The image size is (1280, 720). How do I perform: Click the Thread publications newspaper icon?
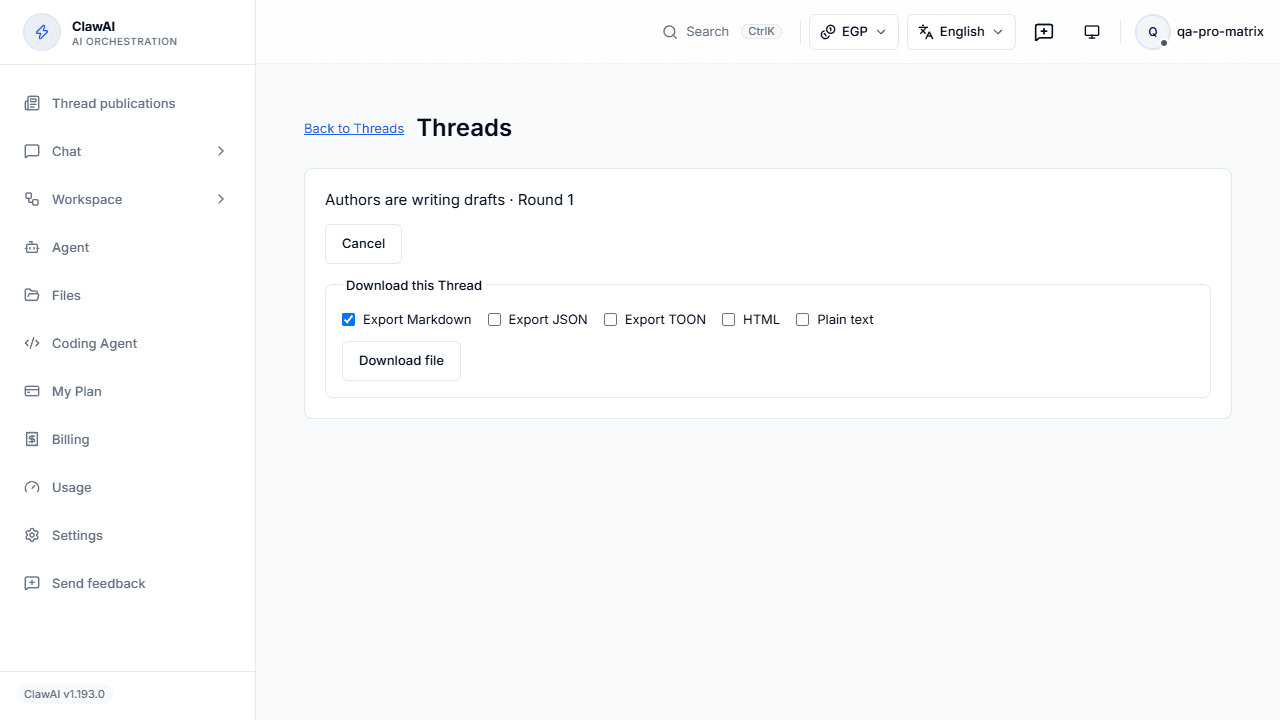tap(32, 103)
